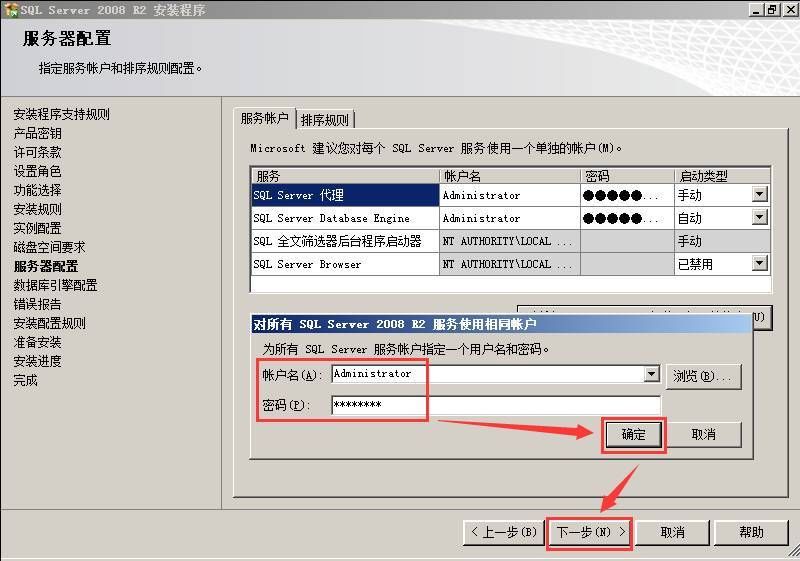Click the 密码 input field

click(495, 405)
